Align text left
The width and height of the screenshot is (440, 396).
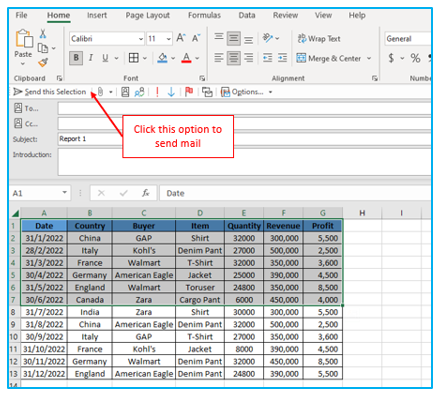[219, 58]
